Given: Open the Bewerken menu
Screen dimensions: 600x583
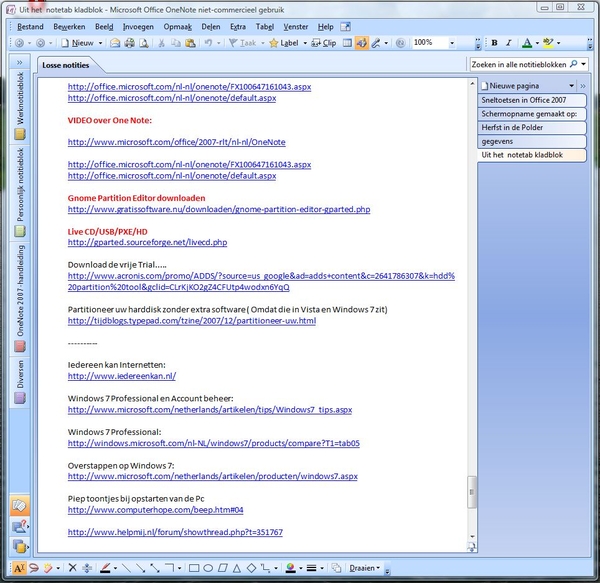Looking at the screenshot, I should coord(69,27).
